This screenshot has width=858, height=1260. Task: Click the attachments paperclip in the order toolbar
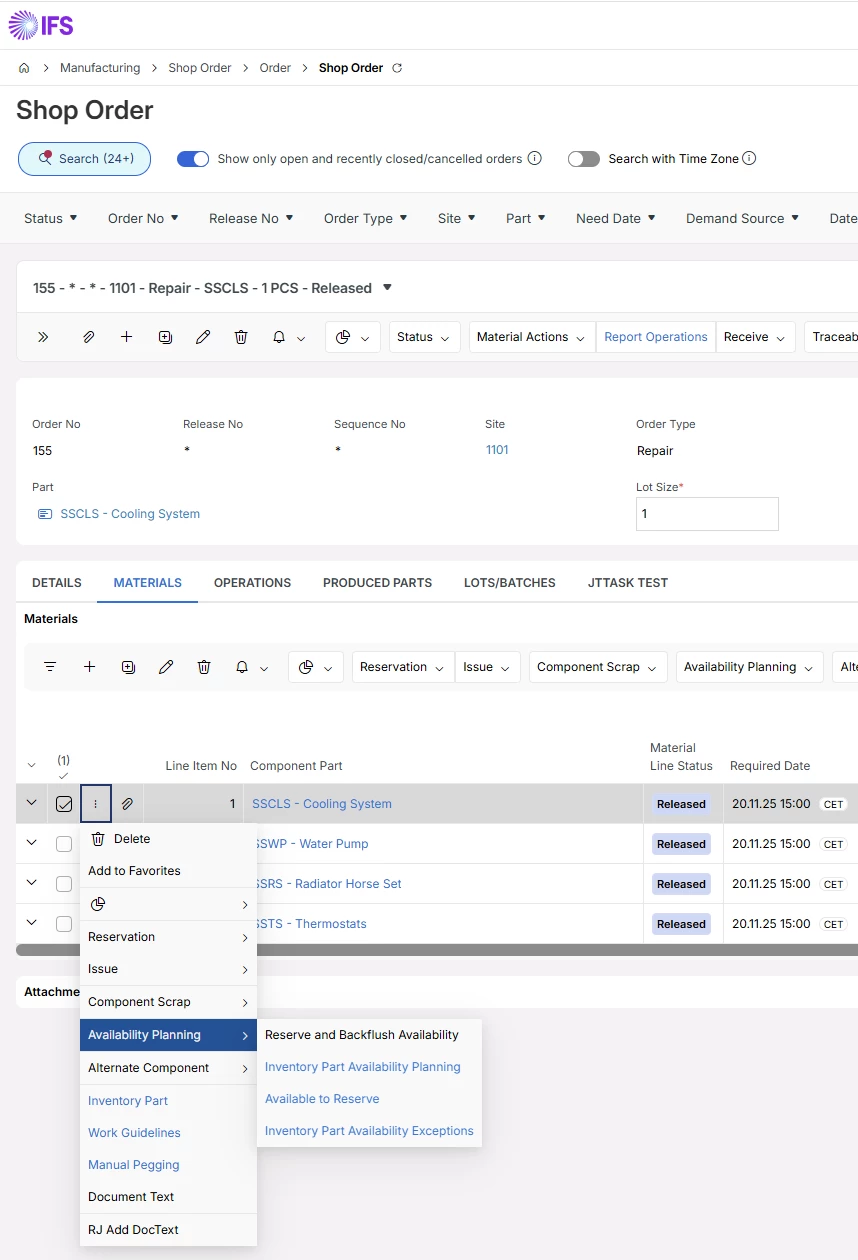click(88, 337)
